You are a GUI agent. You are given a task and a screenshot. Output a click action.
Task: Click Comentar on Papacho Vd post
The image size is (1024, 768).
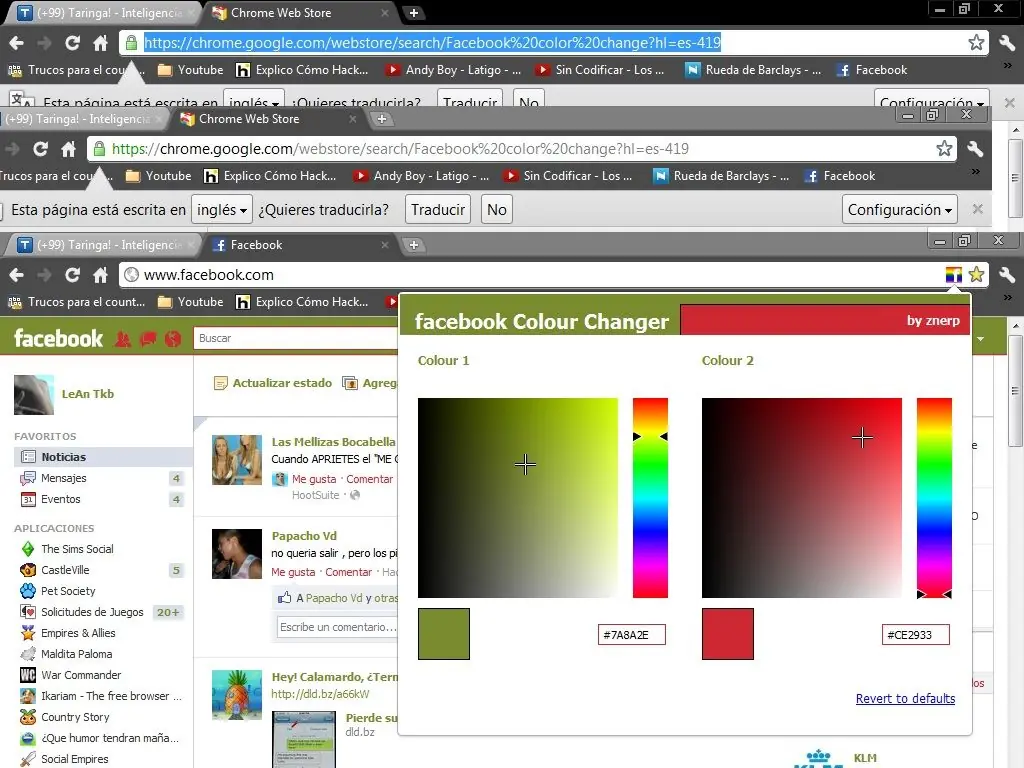349,572
